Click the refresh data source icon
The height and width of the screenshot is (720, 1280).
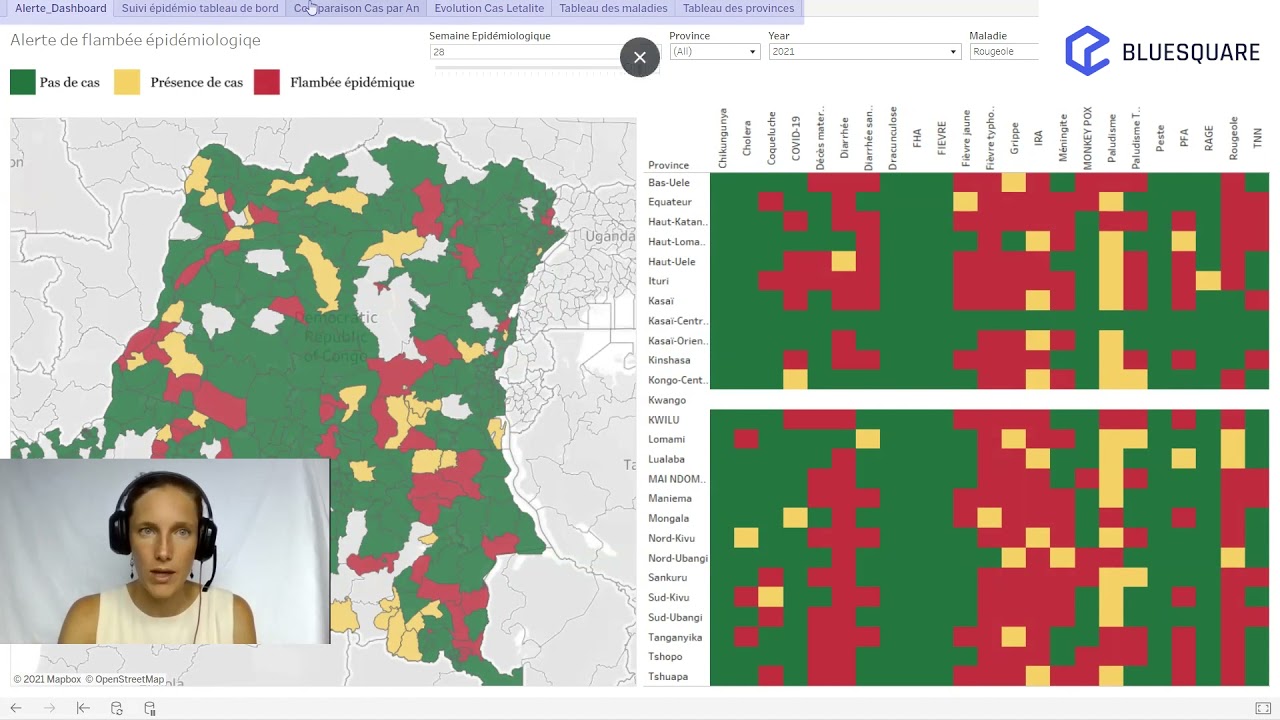[x=117, y=708]
